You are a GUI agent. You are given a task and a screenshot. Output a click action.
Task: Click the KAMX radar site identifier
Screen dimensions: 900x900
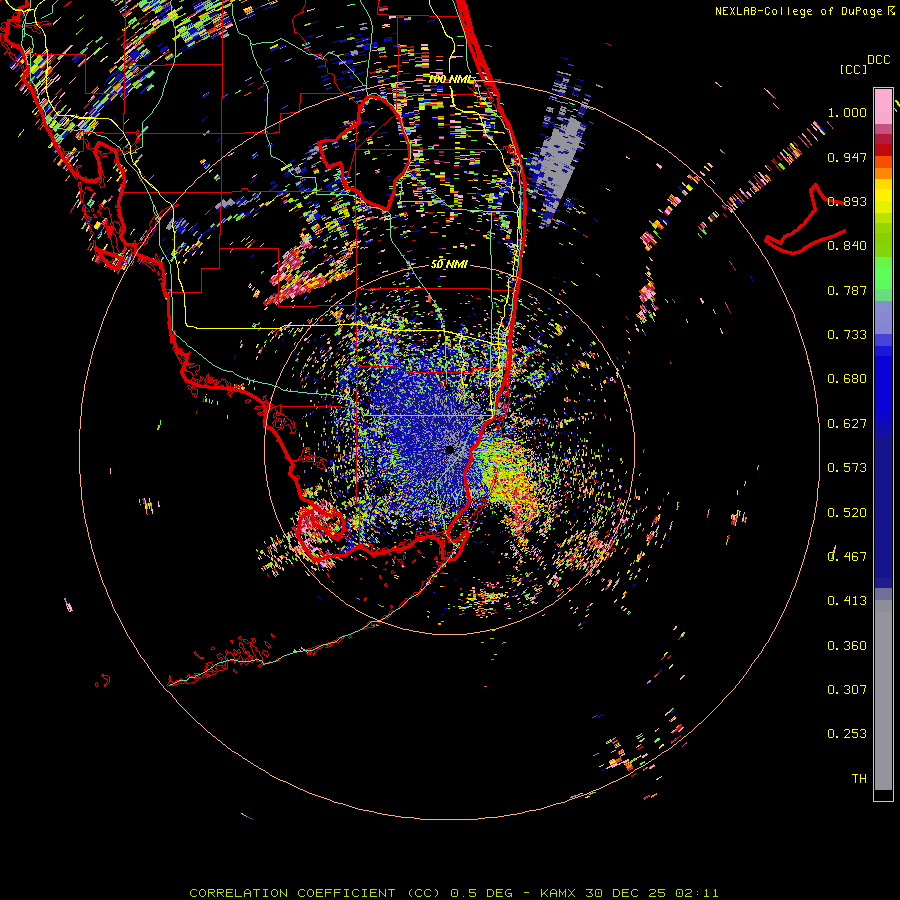coord(557,893)
